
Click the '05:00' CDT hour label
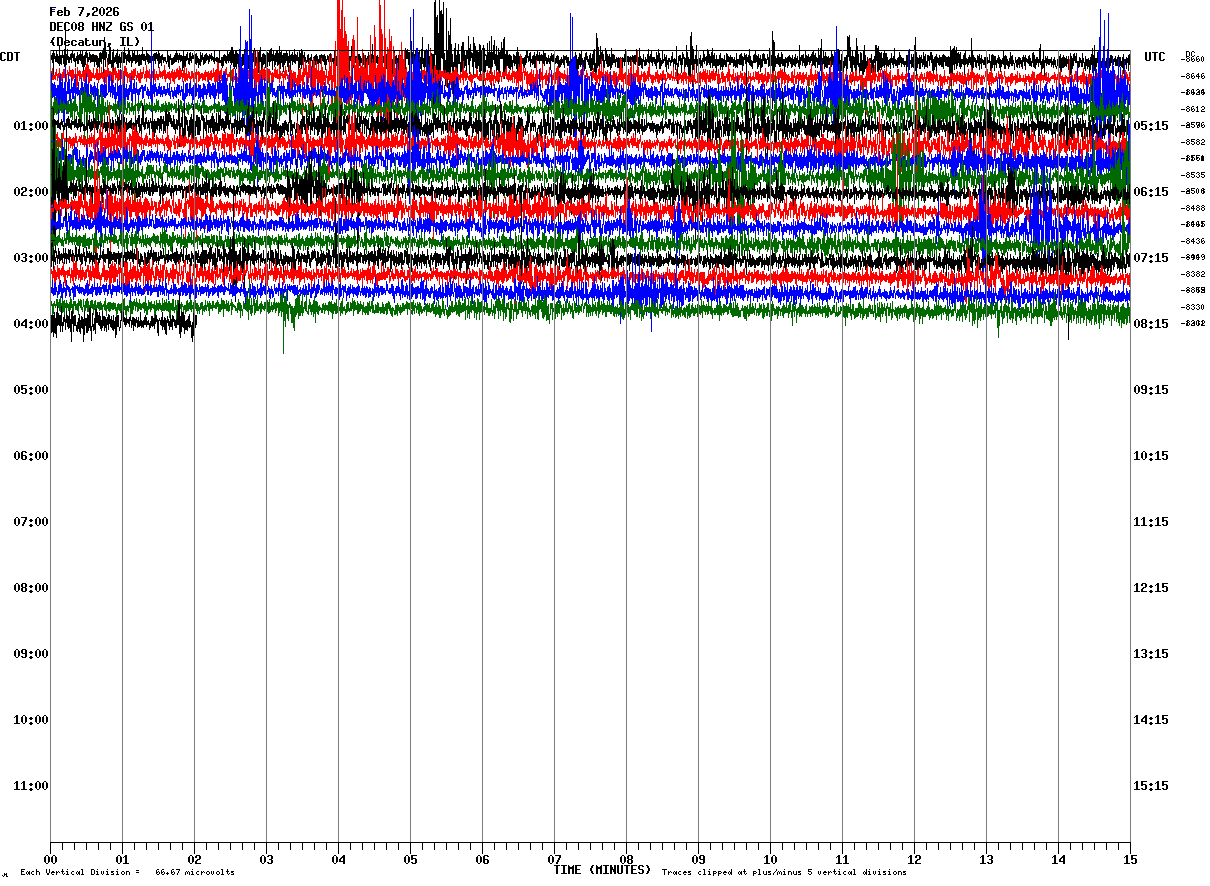click(31, 390)
